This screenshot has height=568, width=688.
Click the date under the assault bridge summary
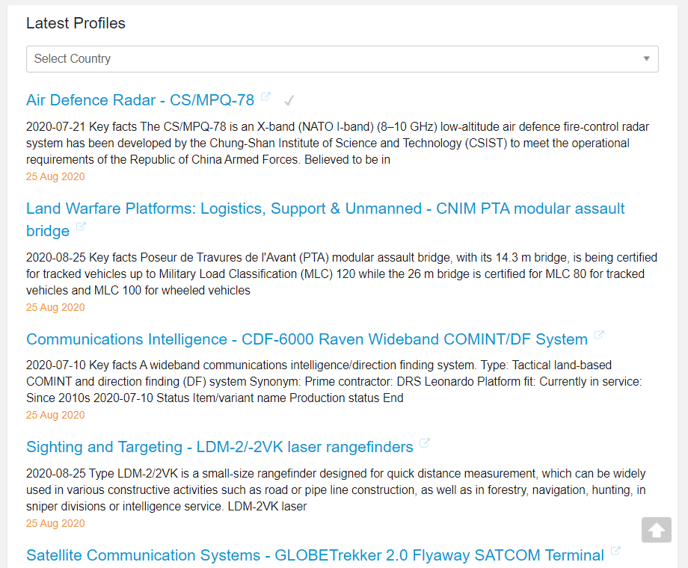55,308
